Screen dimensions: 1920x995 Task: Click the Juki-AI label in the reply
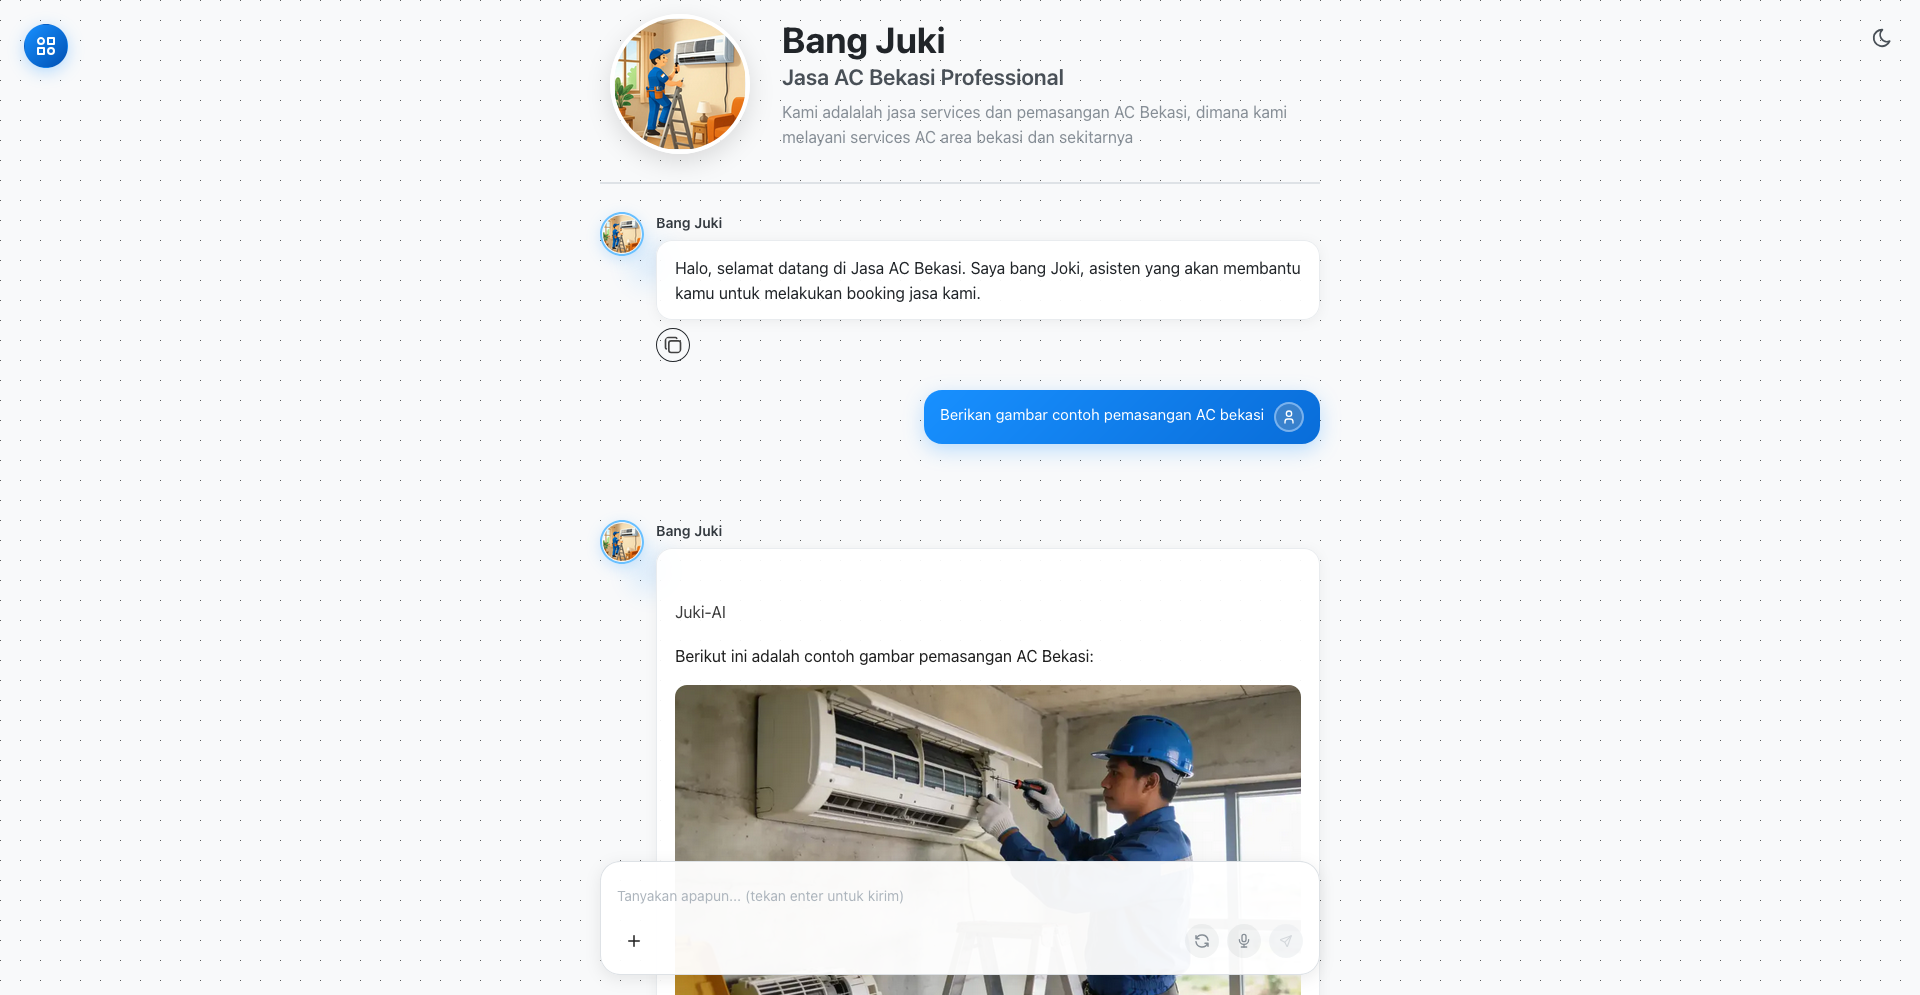tap(700, 612)
